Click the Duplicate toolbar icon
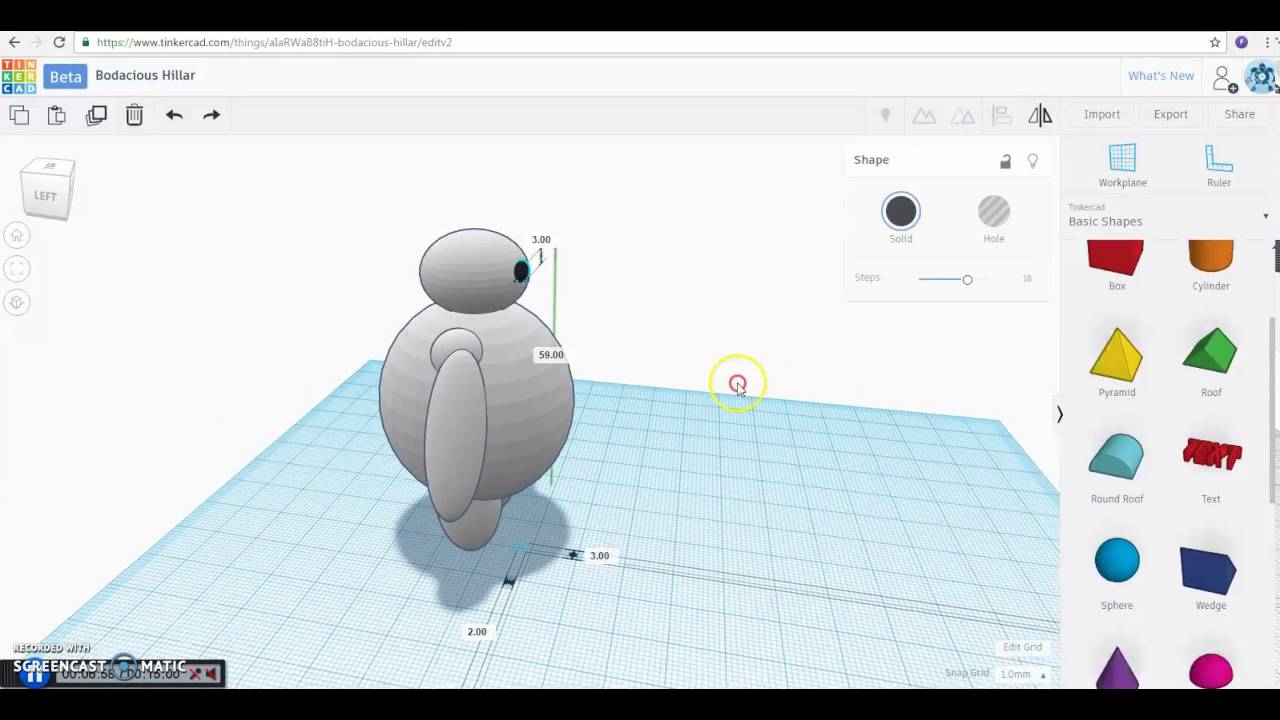 [96, 115]
